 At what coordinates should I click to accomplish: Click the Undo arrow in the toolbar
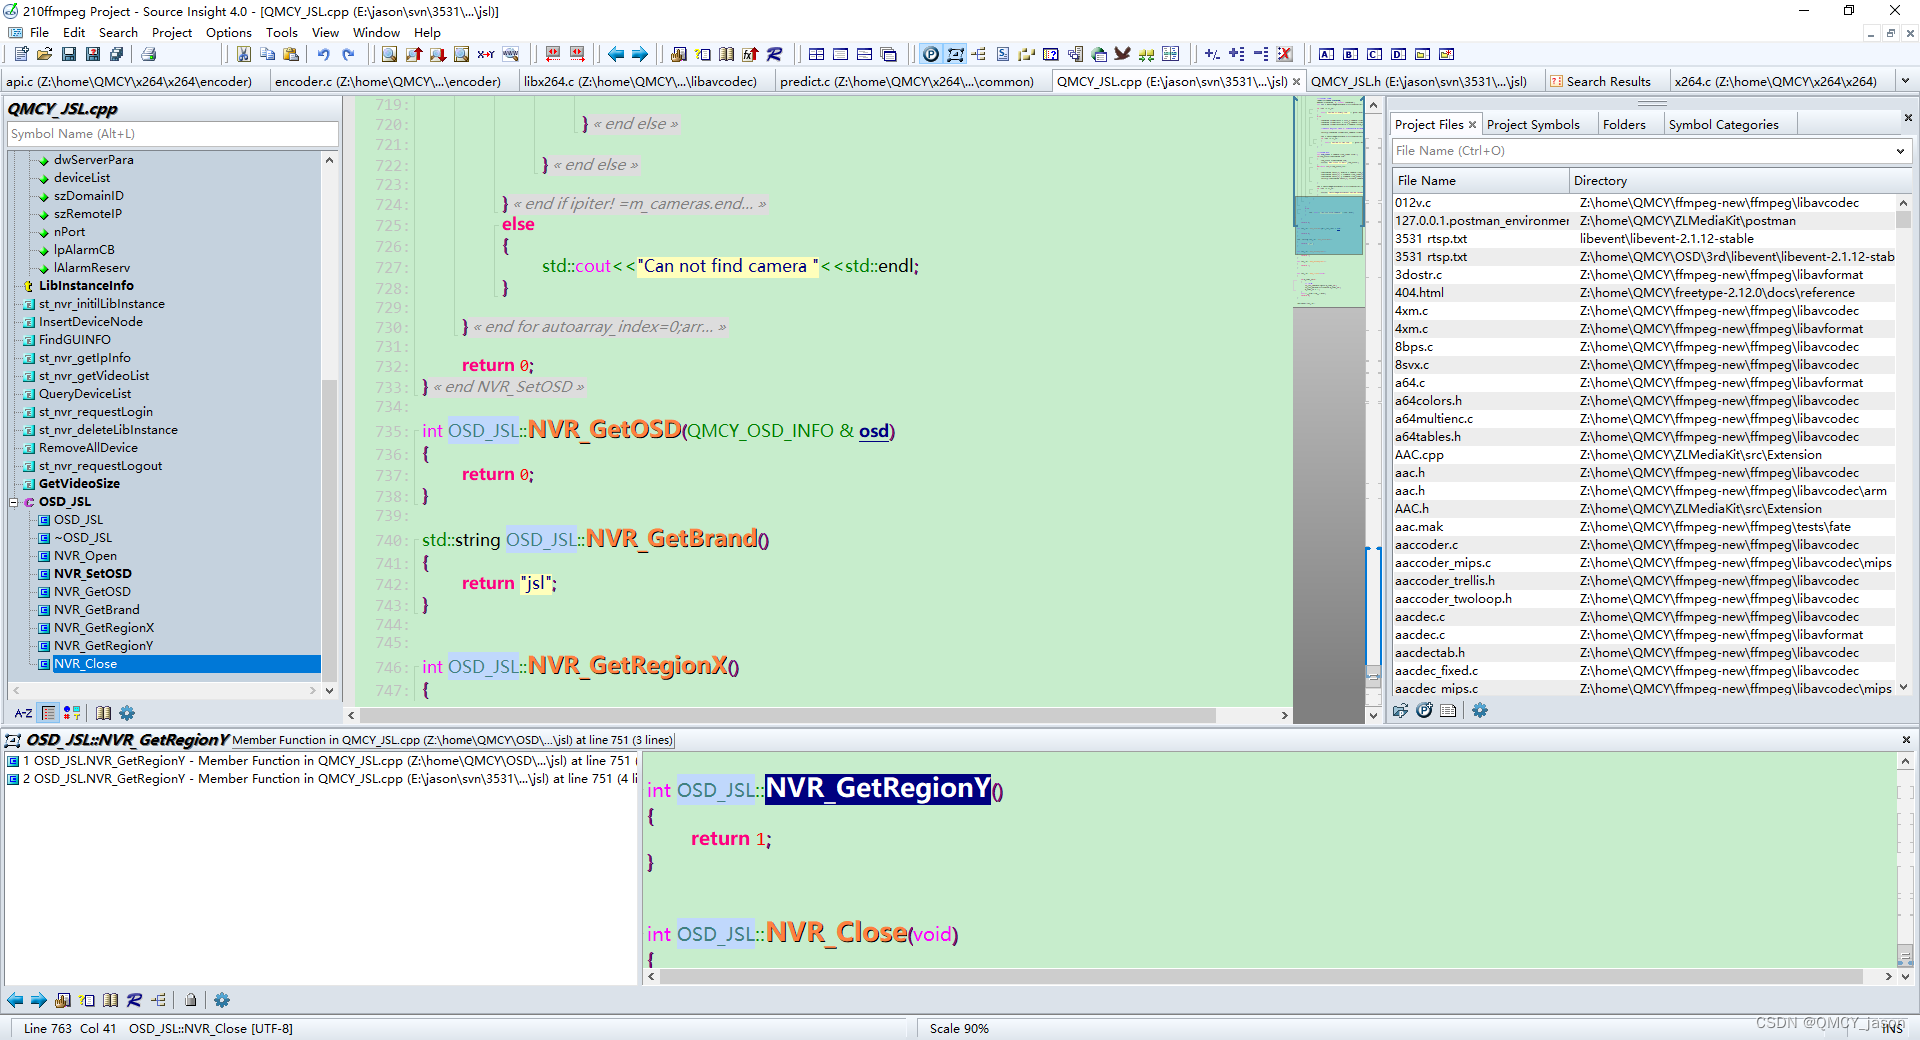[323, 54]
